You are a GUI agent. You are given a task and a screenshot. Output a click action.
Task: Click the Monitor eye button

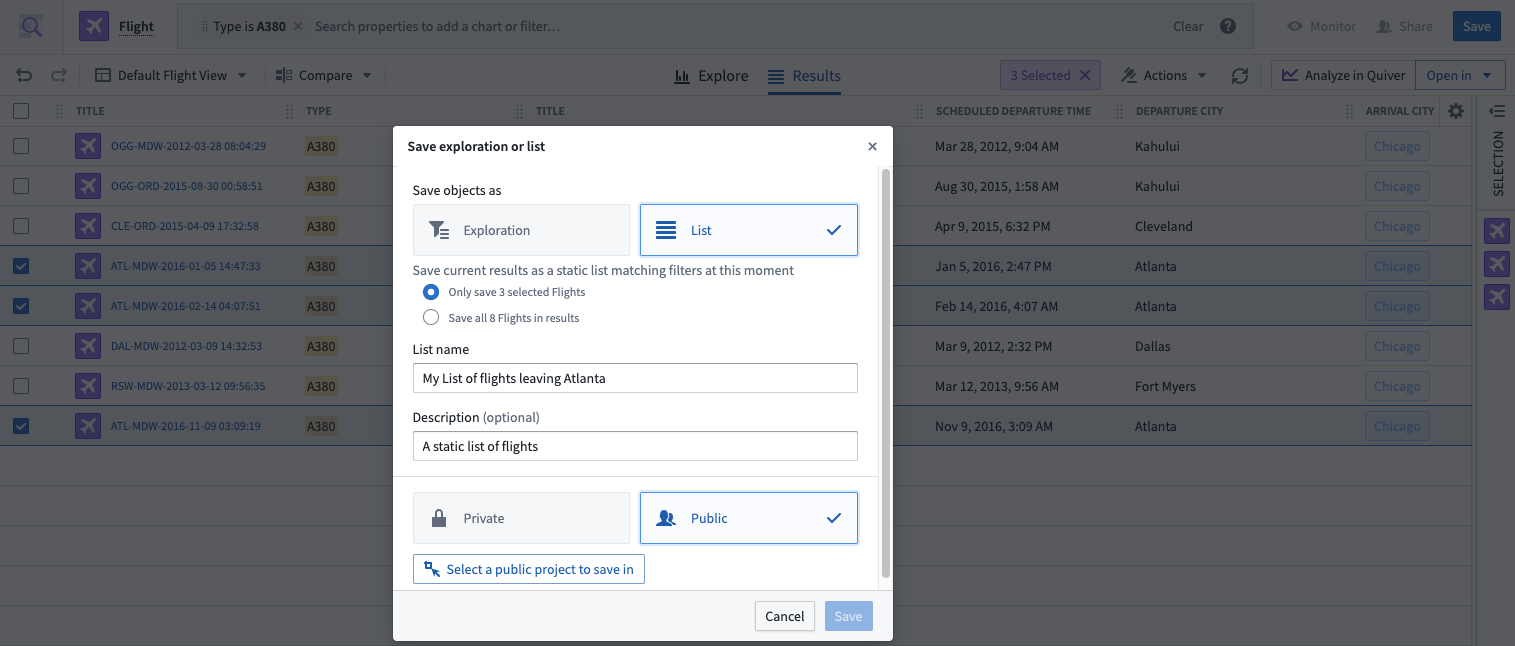click(x=1321, y=27)
